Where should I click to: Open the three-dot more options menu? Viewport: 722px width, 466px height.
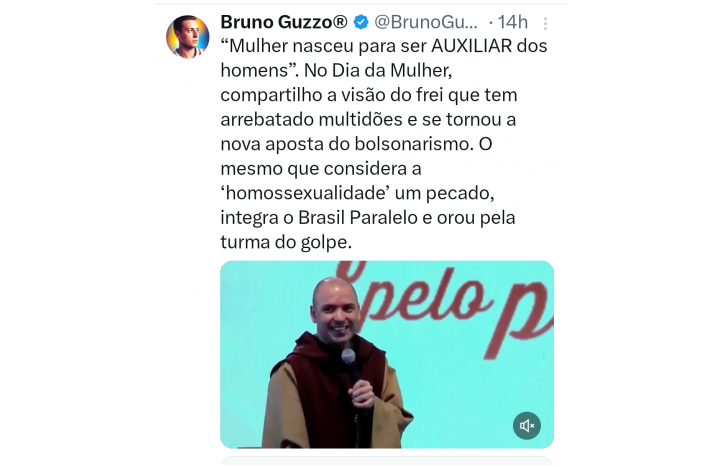[545, 23]
